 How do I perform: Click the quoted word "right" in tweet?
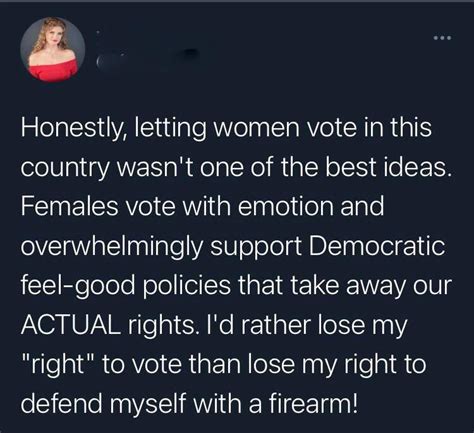[x=59, y=364]
